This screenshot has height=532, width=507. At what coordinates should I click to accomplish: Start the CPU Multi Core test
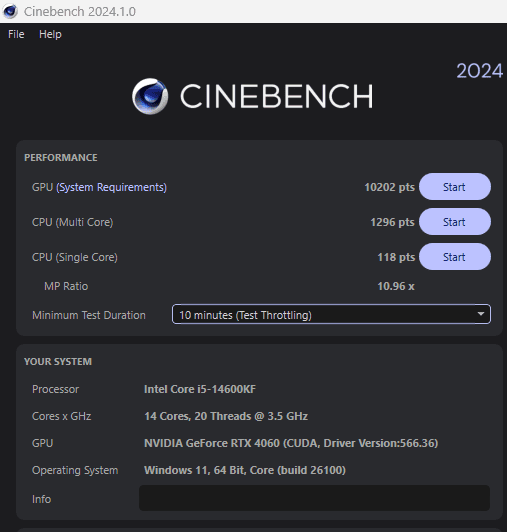(x=455, y=222)
